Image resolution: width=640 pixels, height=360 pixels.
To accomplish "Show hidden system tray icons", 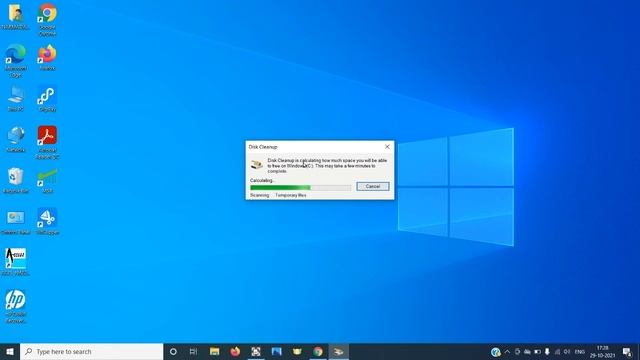I will (x=507, y=351).
